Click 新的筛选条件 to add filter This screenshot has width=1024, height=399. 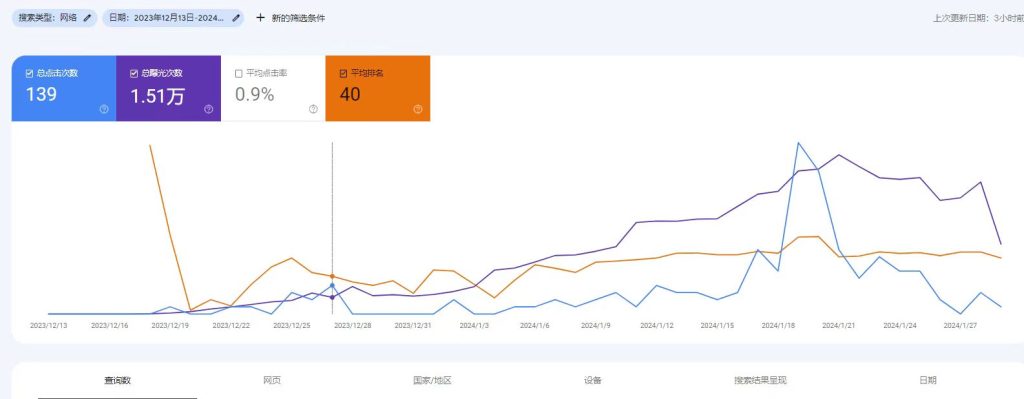[x=298, y=18]
